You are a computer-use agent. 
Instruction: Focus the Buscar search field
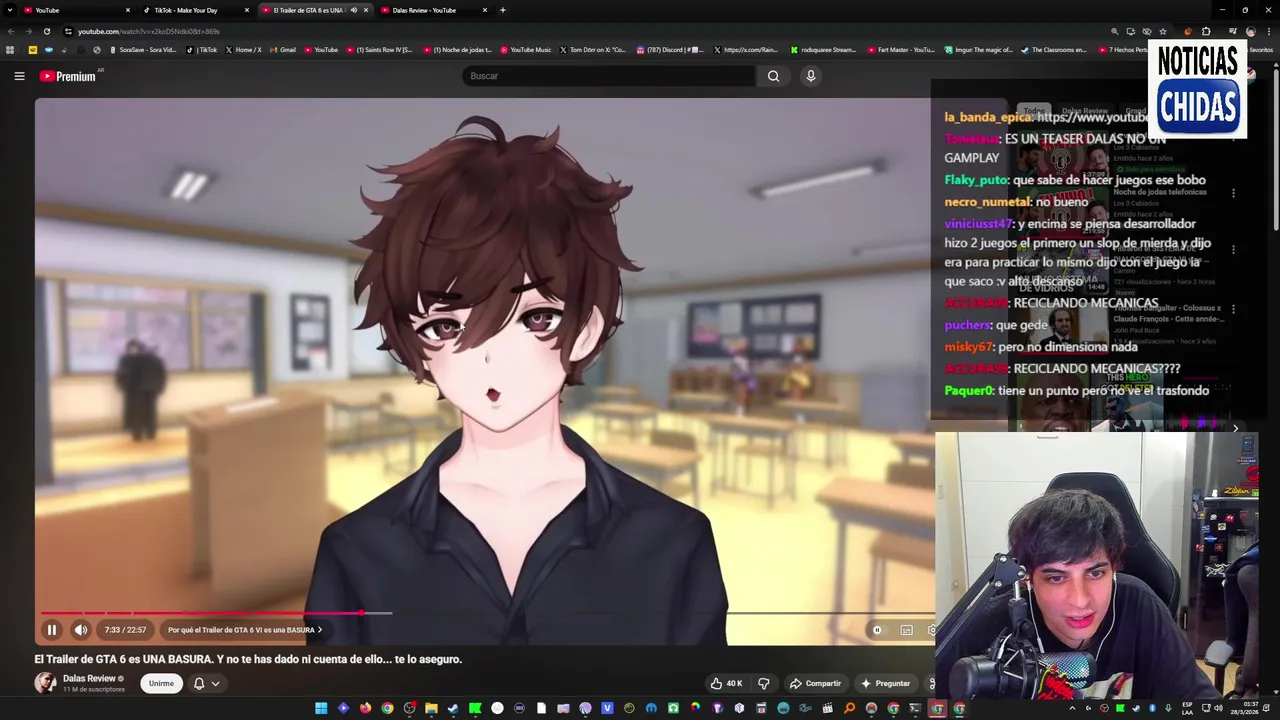(608, 76)
